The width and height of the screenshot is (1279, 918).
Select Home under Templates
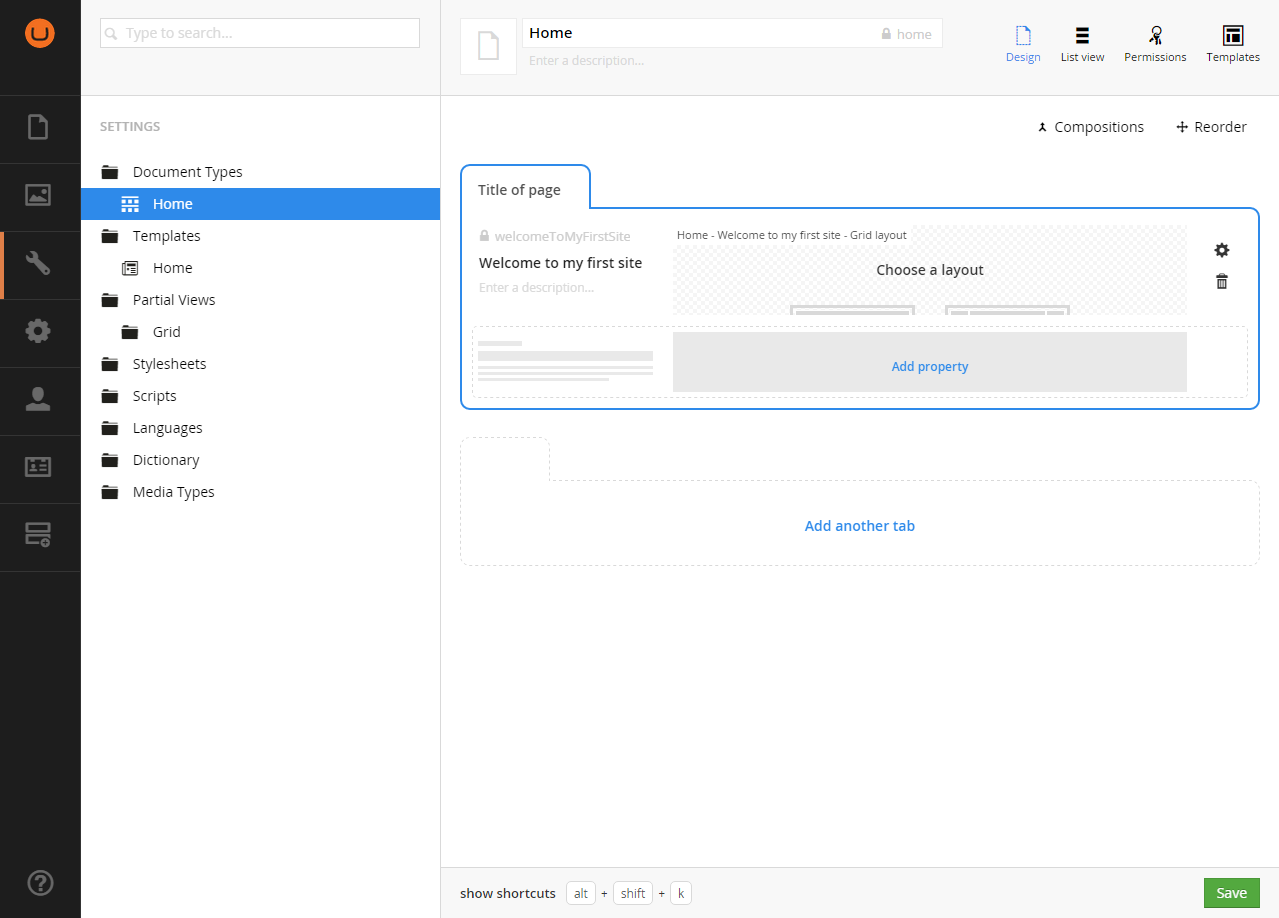(x=172, y=268)
